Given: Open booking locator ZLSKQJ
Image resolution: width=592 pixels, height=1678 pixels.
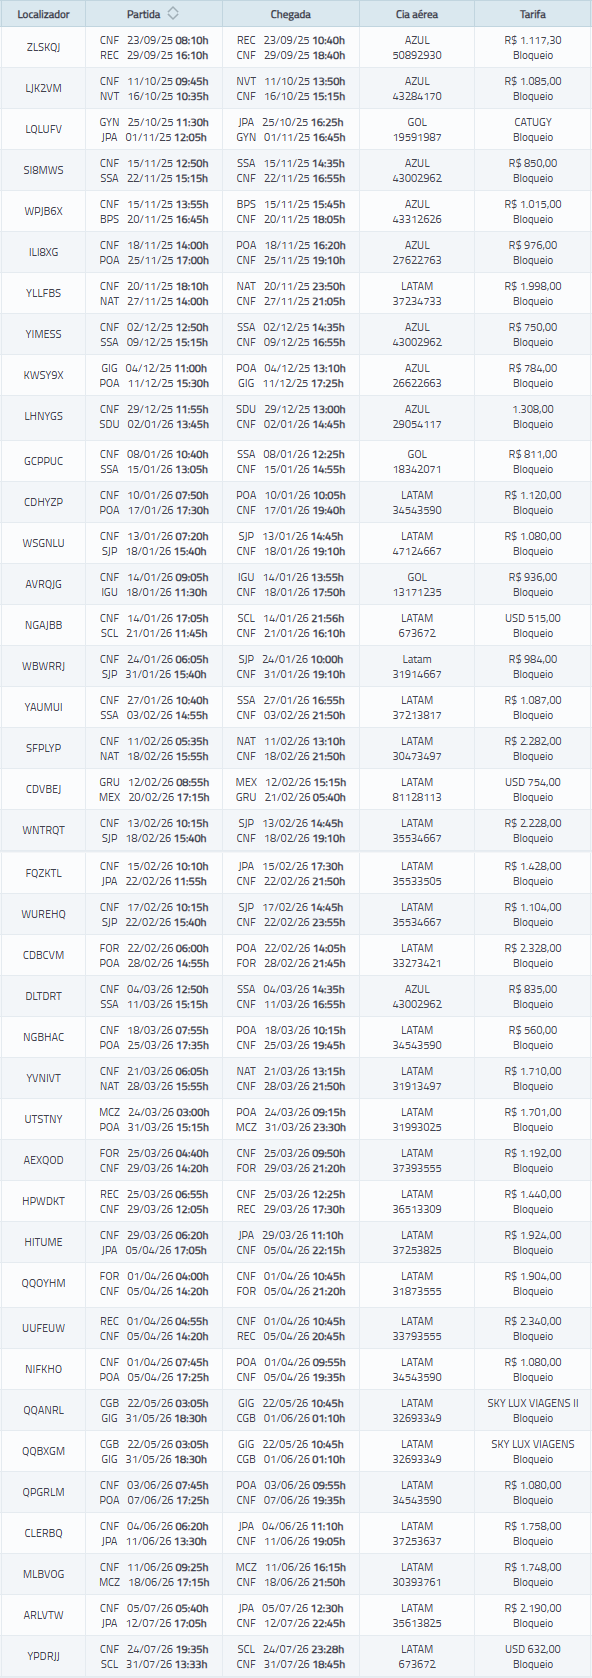Looking at the screenshot, I should (43, 48).
